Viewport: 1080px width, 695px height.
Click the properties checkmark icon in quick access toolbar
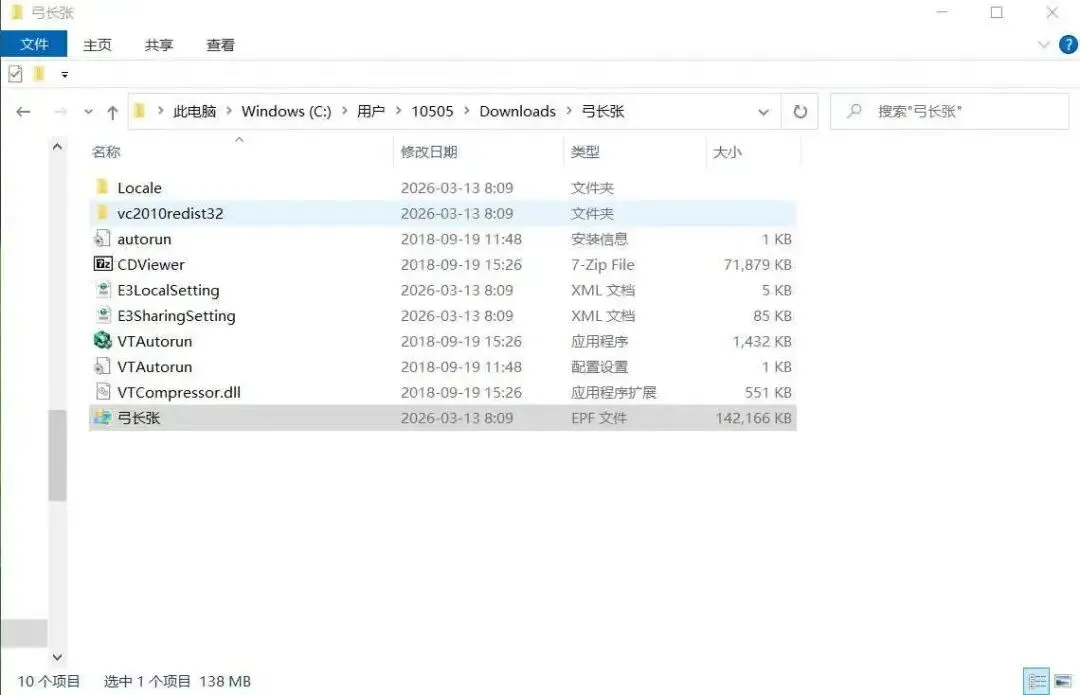click(16, 74)
